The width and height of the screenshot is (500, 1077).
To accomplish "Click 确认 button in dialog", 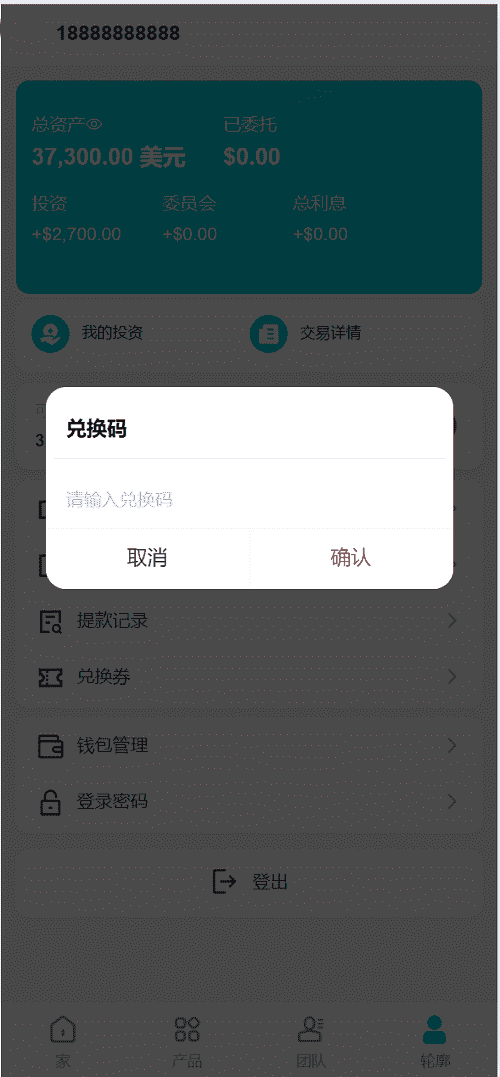I will [351, 558].
